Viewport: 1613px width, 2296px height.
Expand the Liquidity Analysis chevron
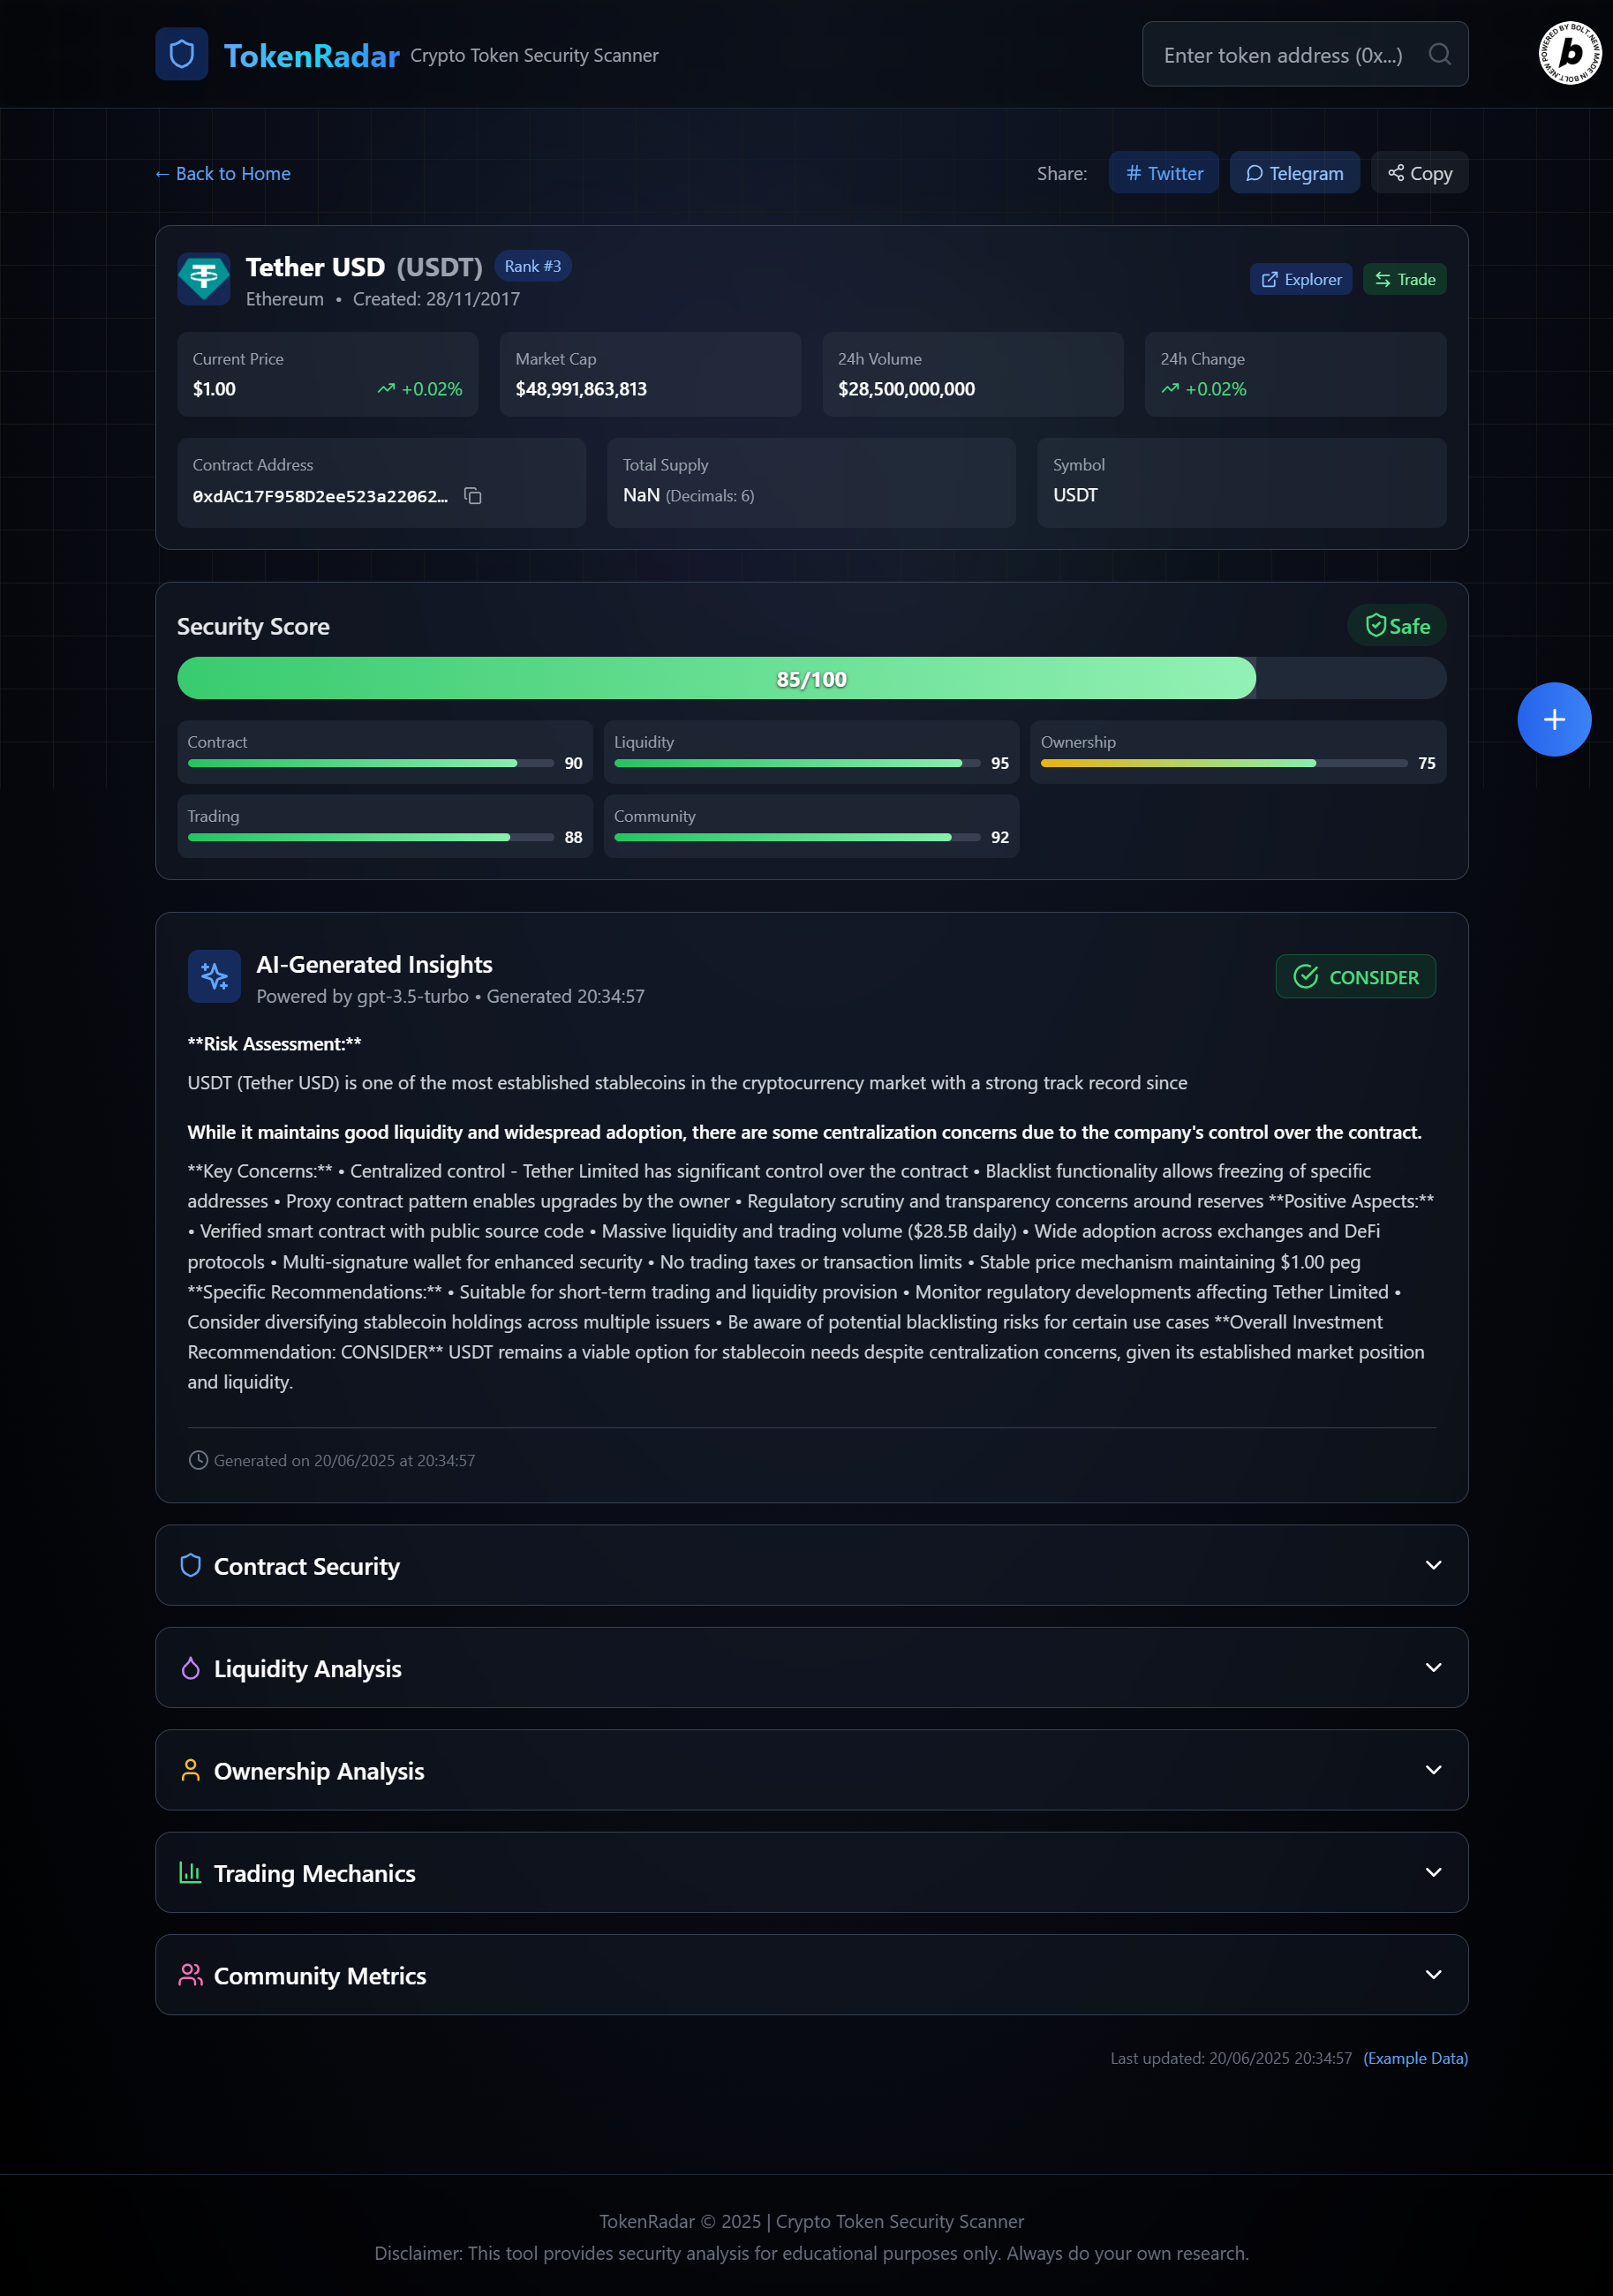[x=1433, y=1668]
